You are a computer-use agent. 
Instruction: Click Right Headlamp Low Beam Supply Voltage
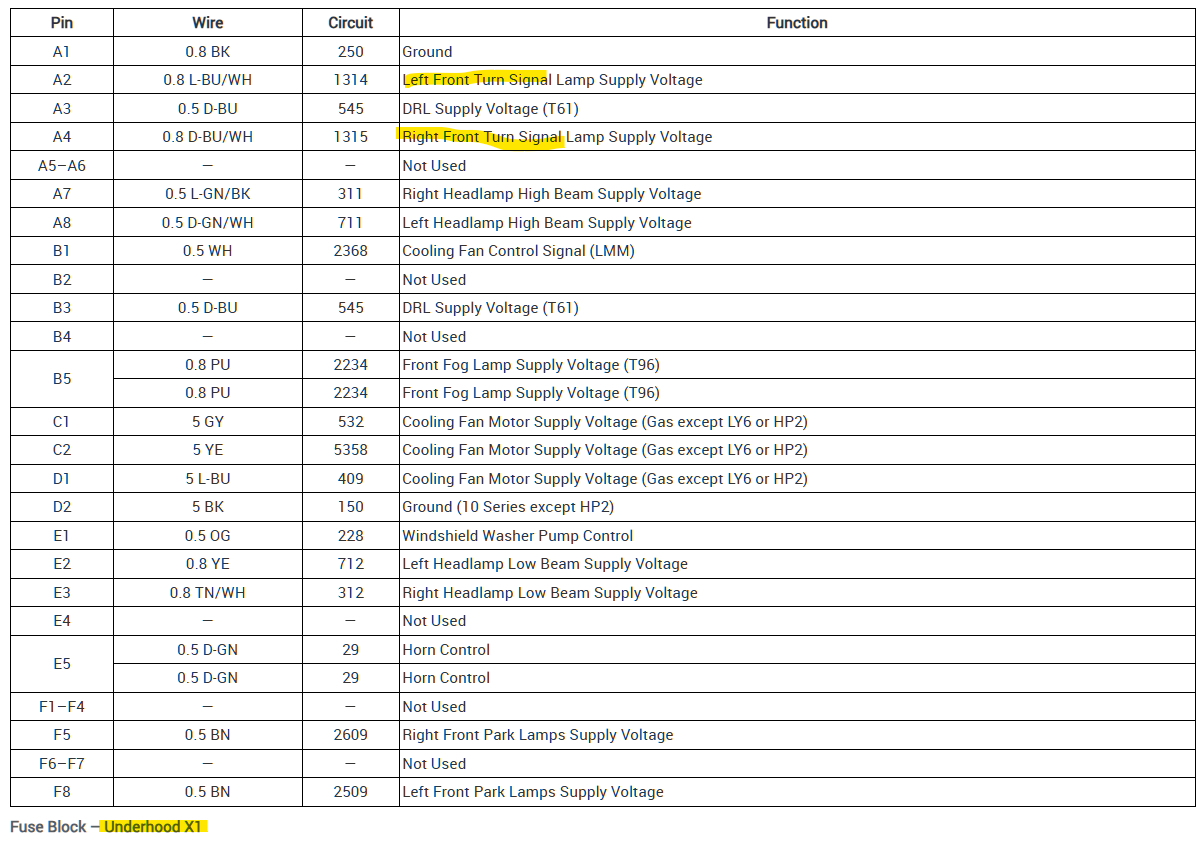point(550,593)
